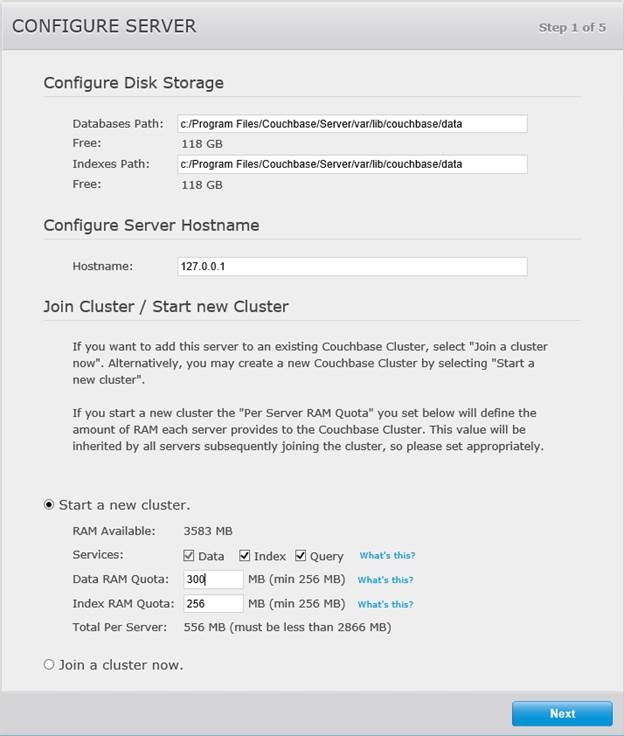
Task: Open the What's this link beside Services
Action: click(387, 556)
